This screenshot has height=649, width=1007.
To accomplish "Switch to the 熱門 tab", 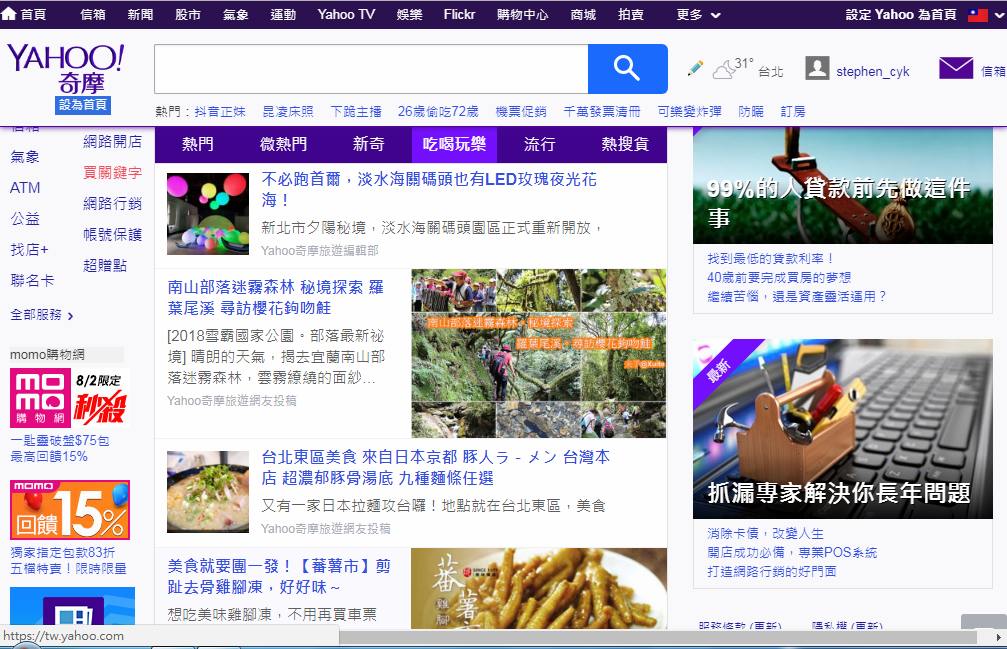I will 197,145.
